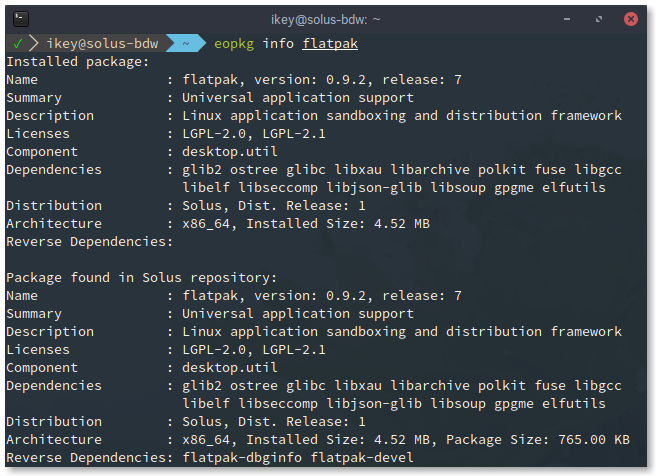
Task: Click the blue tilde directory segment
Action: pyautogui.click(x=186, y=44)
